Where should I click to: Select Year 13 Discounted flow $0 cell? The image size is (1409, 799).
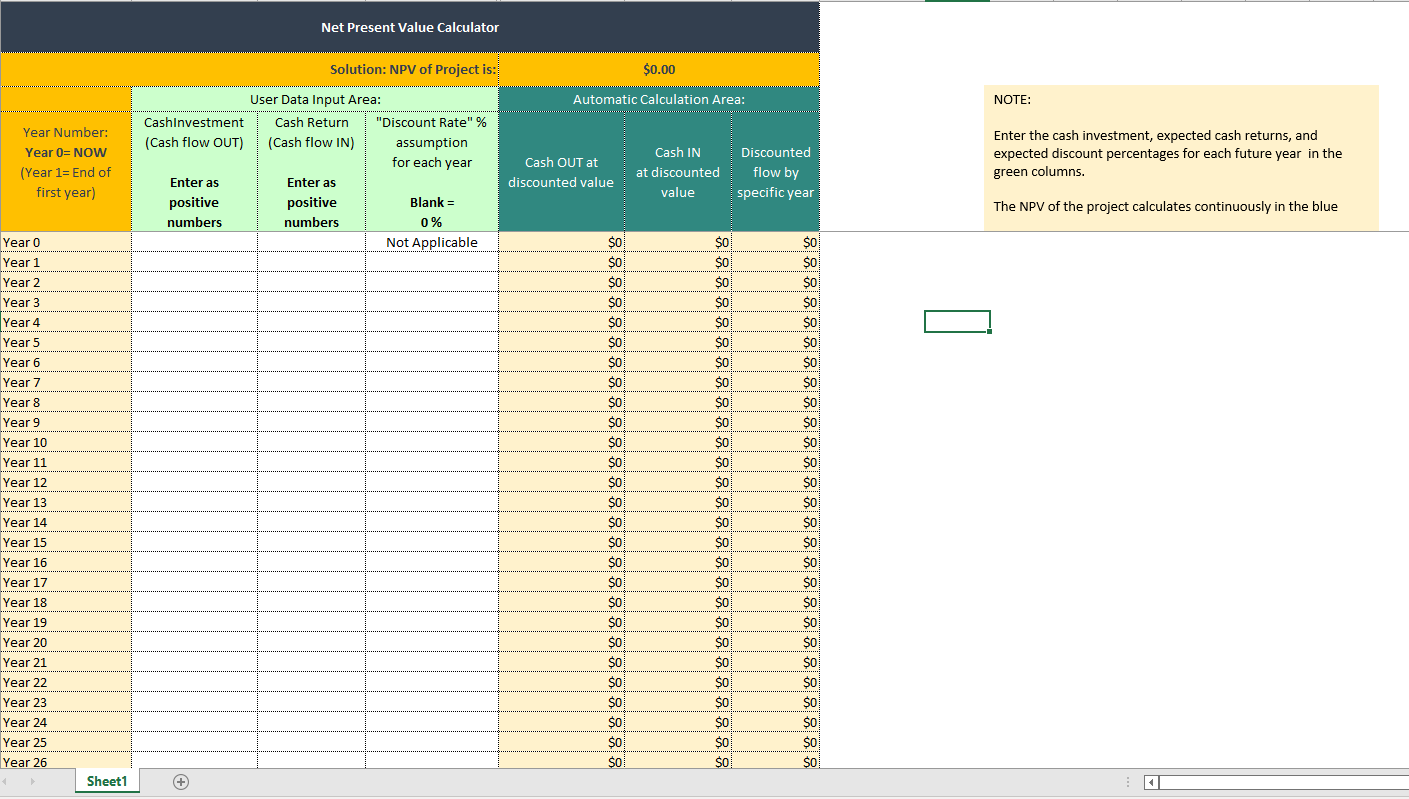pyautogui.click(x=776, y=502)
